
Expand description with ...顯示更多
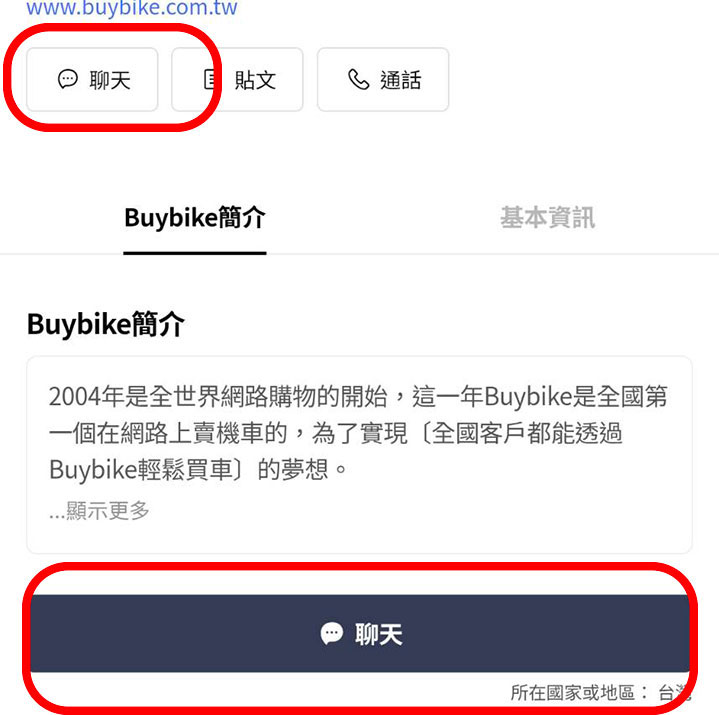pyautogui.click(x=99, y=510)
